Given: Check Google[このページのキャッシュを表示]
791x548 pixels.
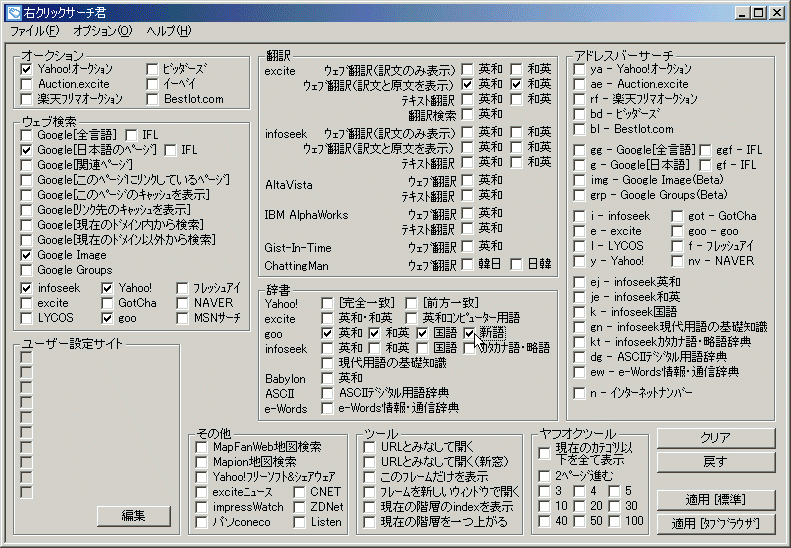Looking at the screenshot, I should 26,195.
